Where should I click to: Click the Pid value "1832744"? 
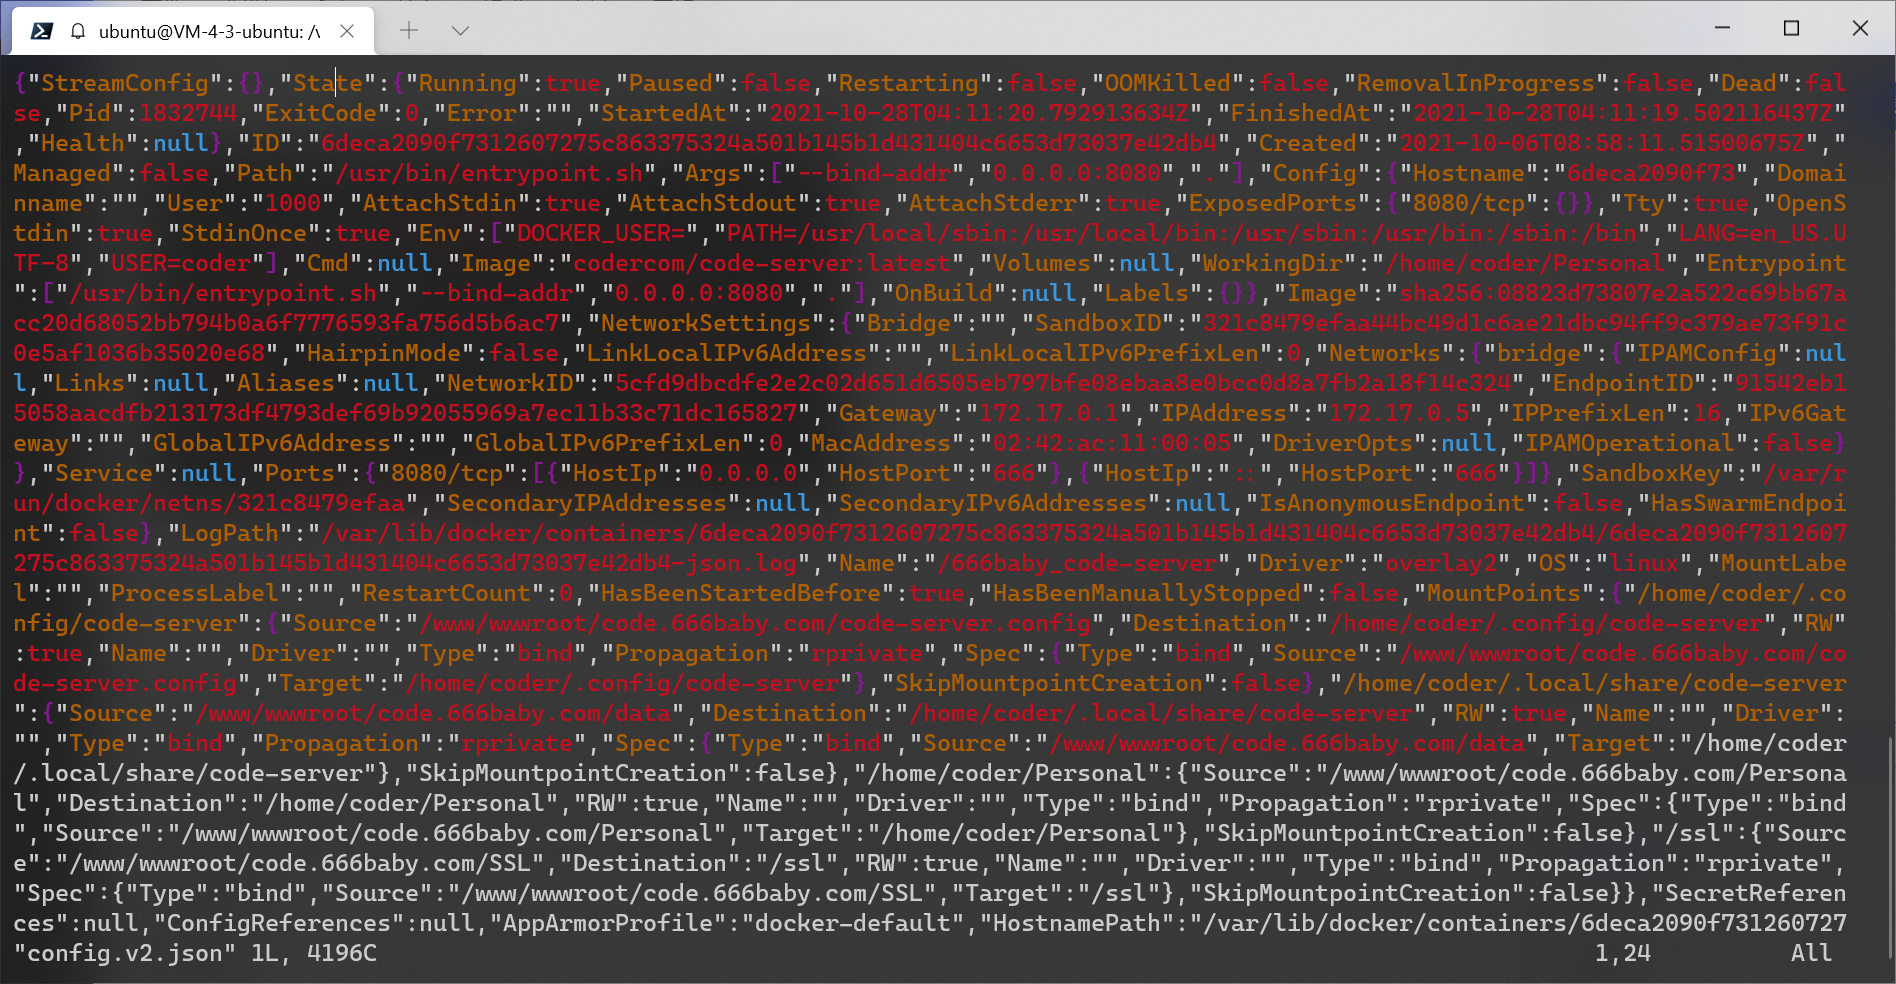pos(188,114)
